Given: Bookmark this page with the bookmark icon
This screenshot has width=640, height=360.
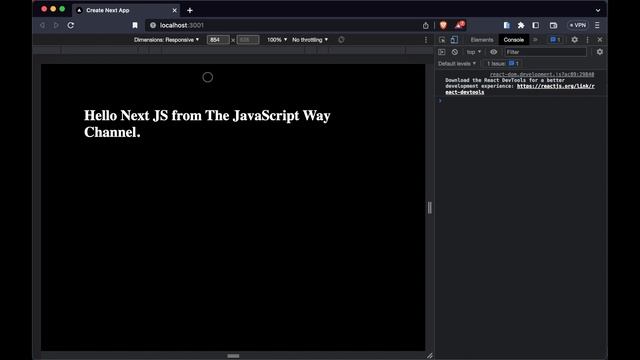Looking at the screenshot, I should pyautogui.click(x=135, y=25).
